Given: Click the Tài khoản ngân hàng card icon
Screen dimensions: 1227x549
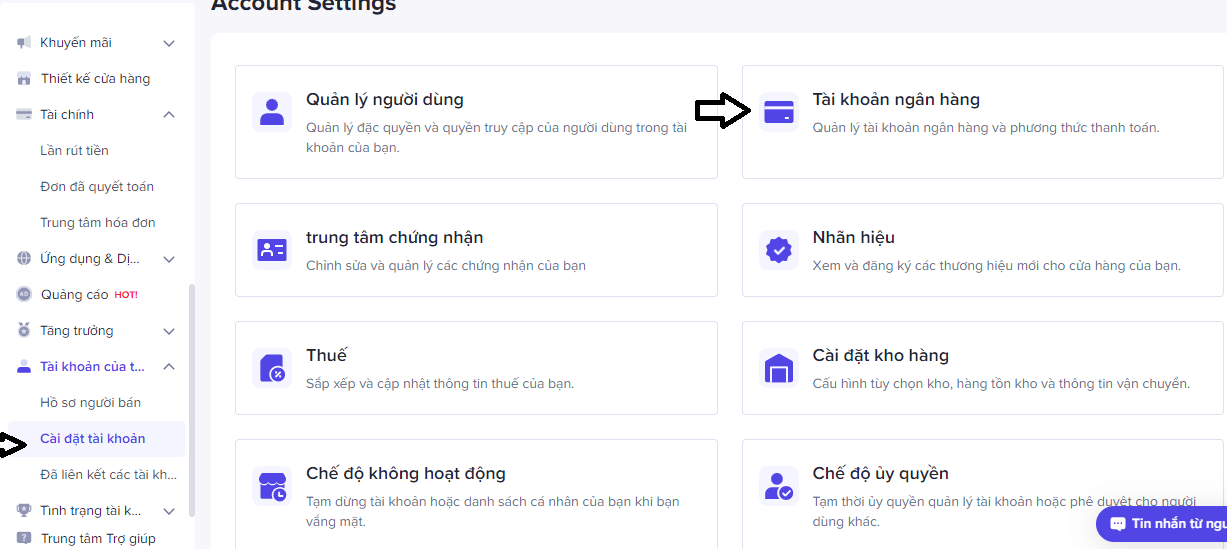Looking at the screenshot, I should pos(779,112).
